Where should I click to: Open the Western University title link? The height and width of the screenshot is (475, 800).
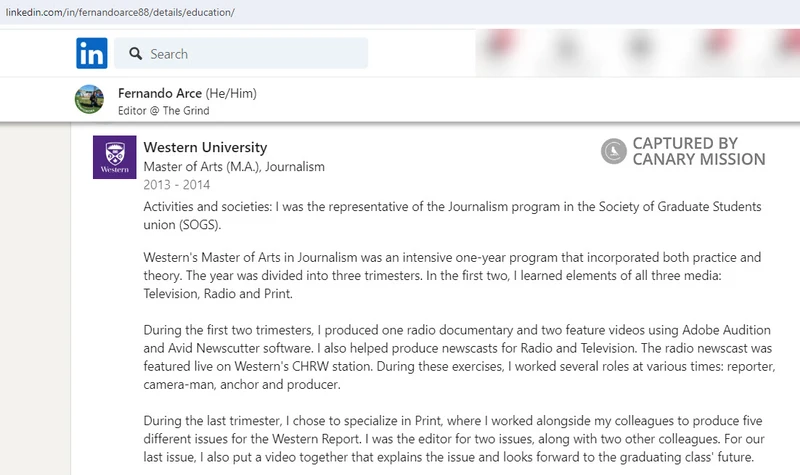pyautogui.click(x=205, y=147)
